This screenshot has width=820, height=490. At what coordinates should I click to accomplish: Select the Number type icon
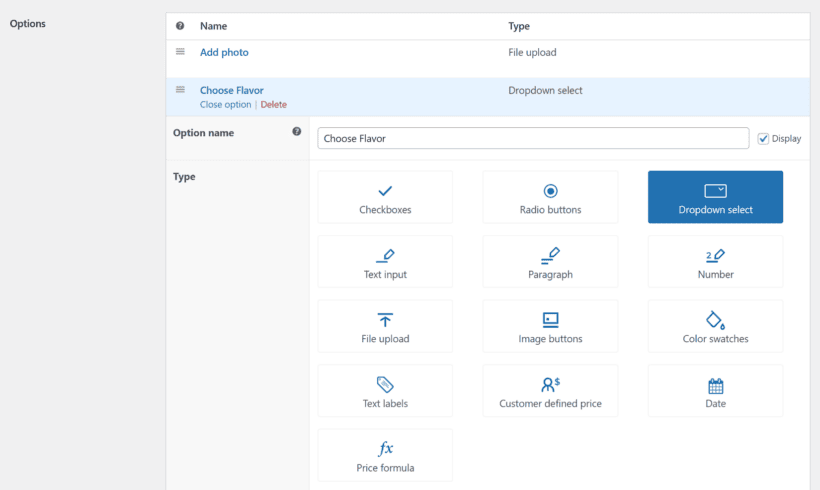pyautogui.click(x=715, y=256)
